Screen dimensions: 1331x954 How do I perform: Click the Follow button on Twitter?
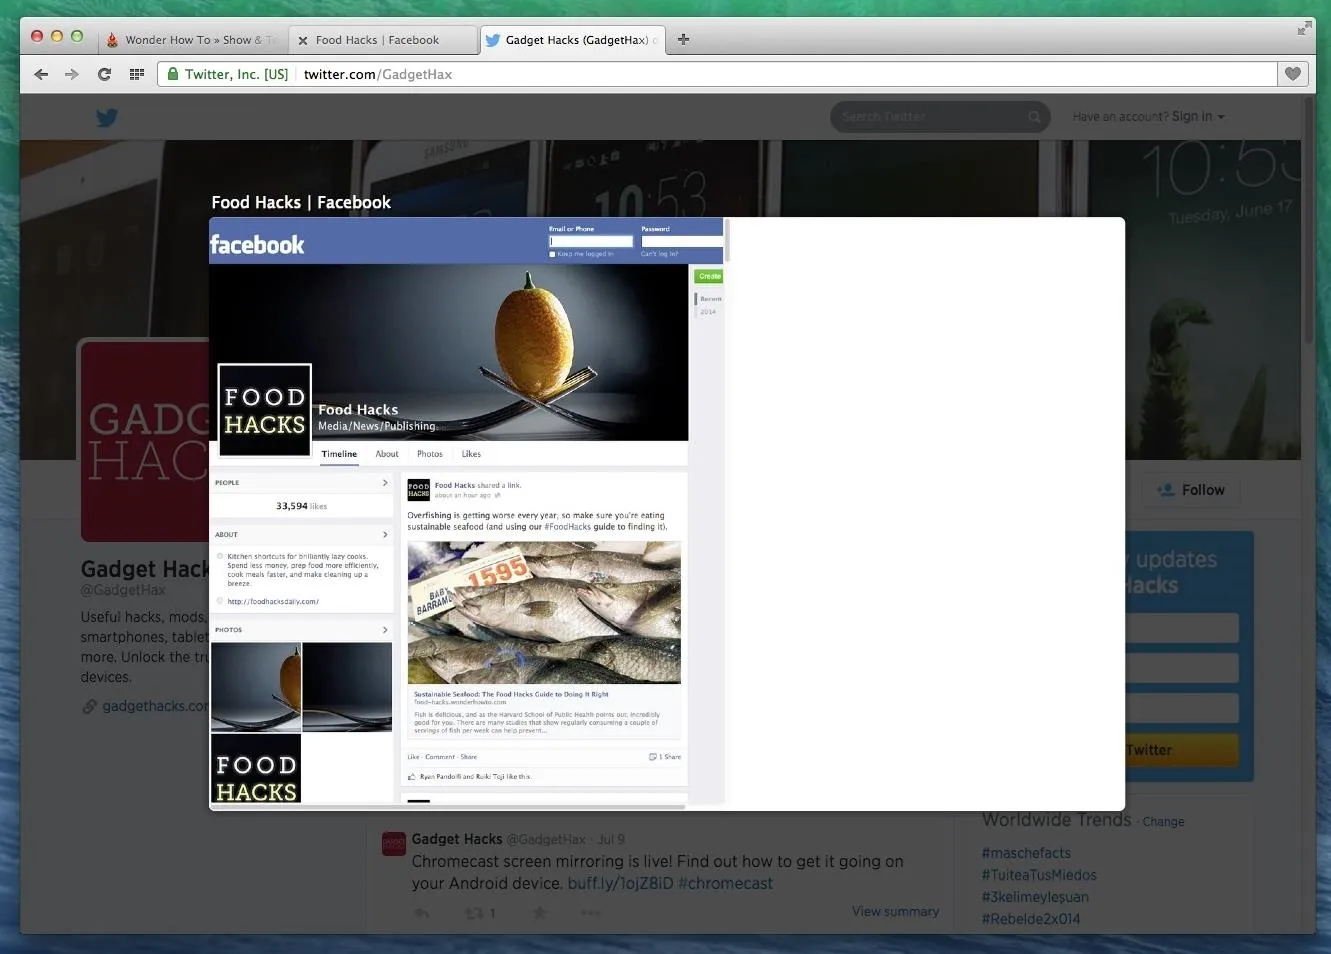click(1191, 490)
